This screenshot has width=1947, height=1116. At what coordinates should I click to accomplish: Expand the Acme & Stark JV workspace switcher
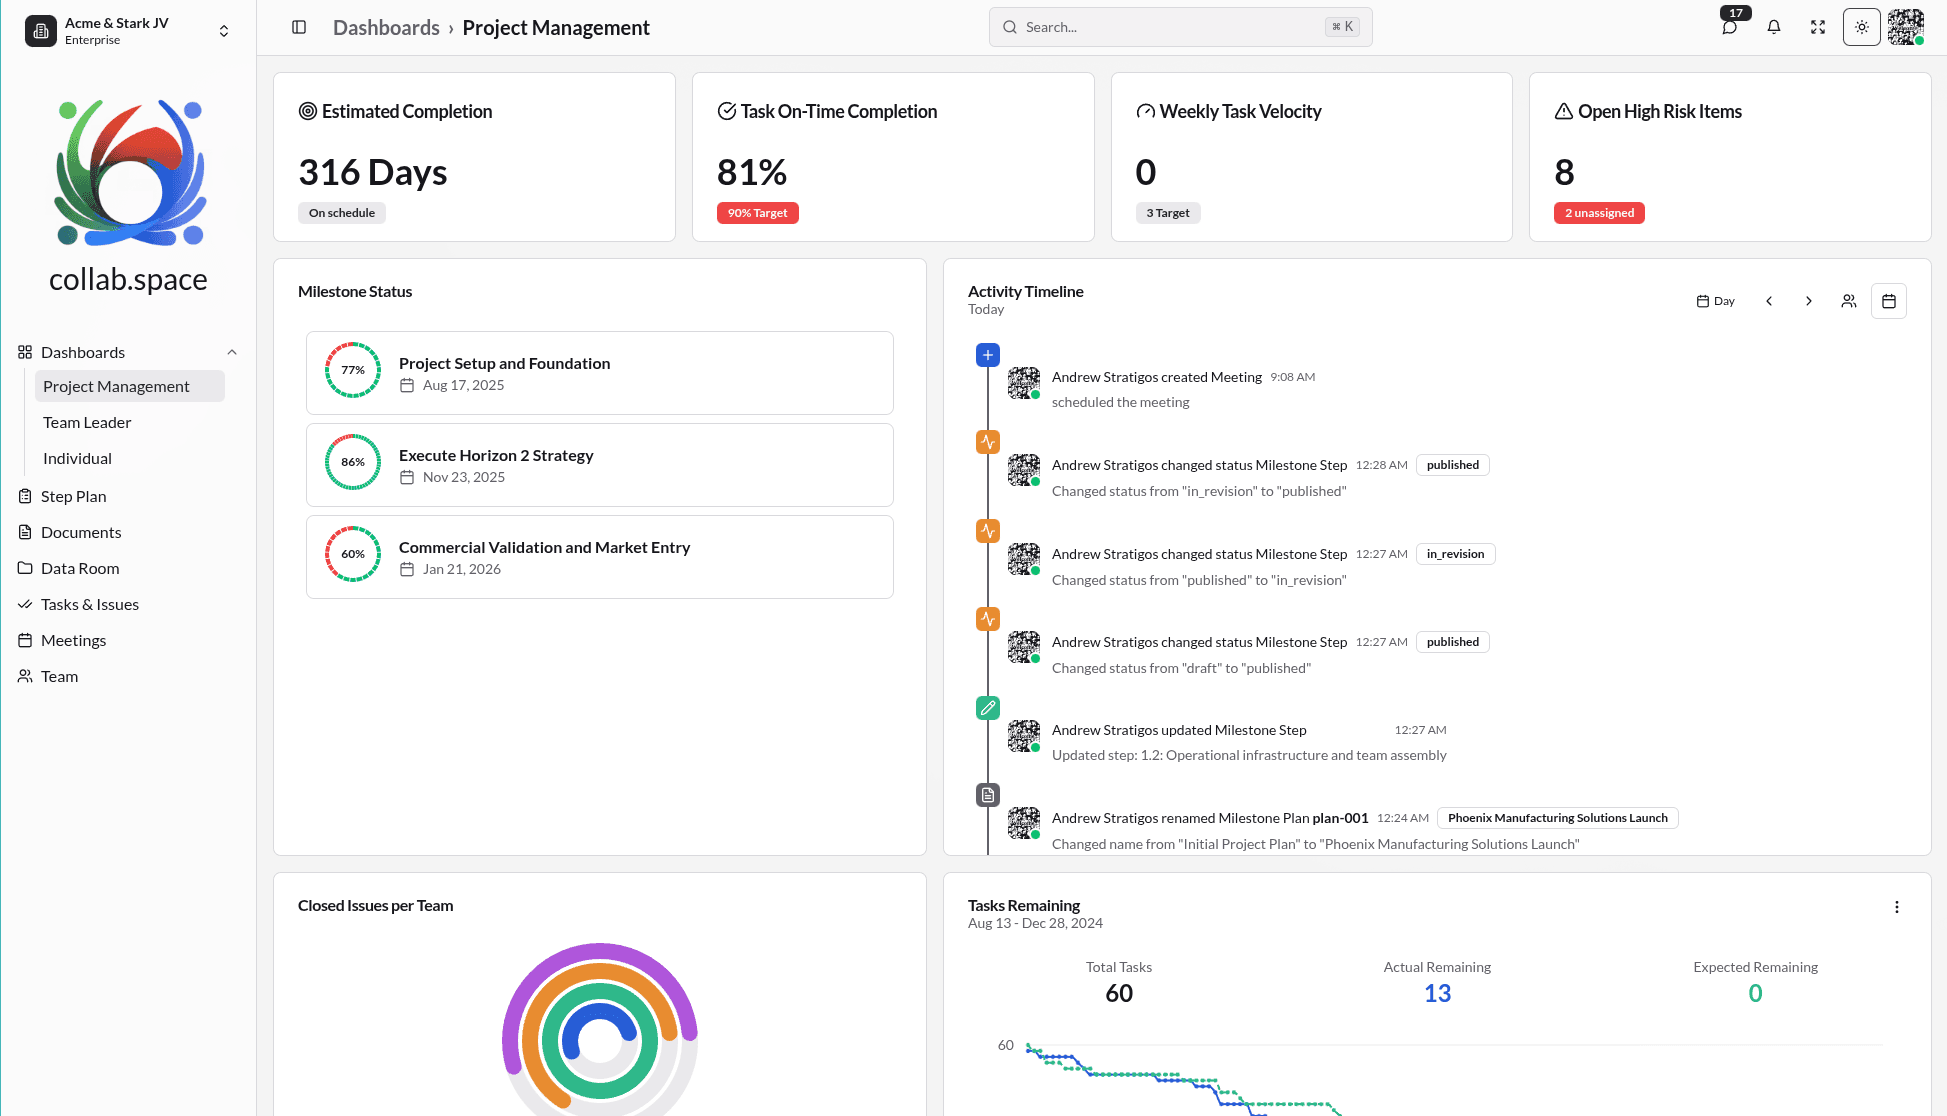224,31
